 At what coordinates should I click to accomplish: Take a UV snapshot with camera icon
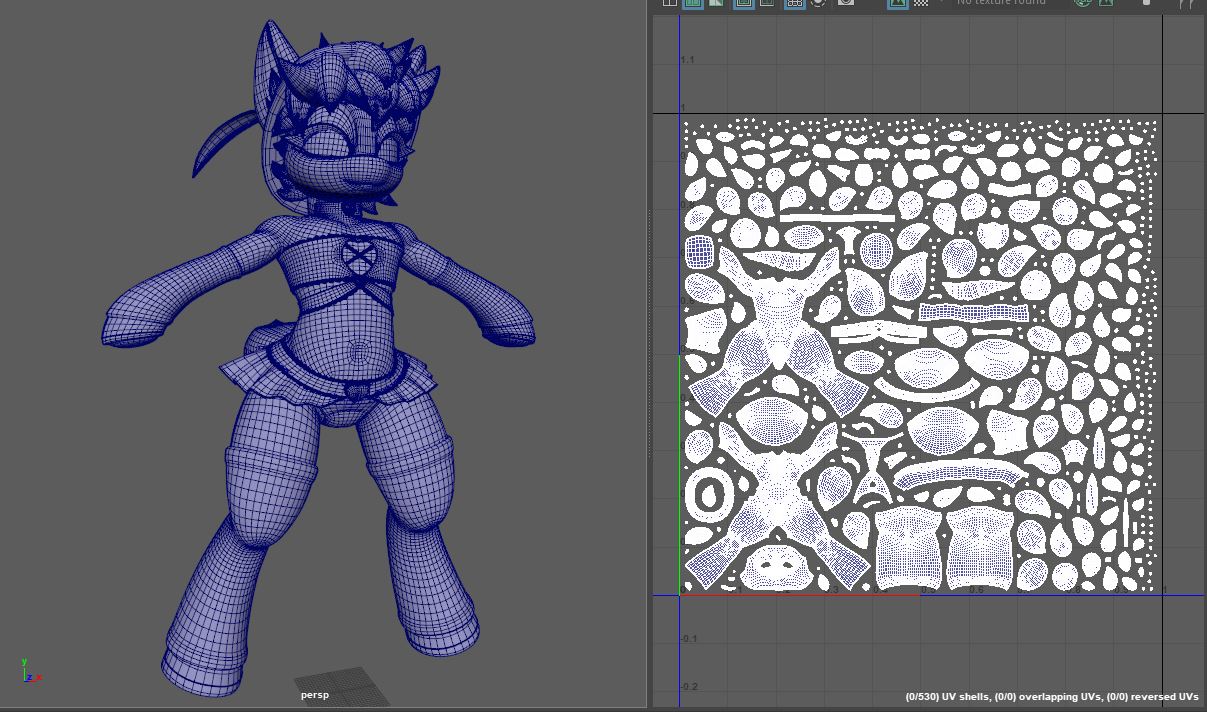pyautogui.click(x=846, y=3)
